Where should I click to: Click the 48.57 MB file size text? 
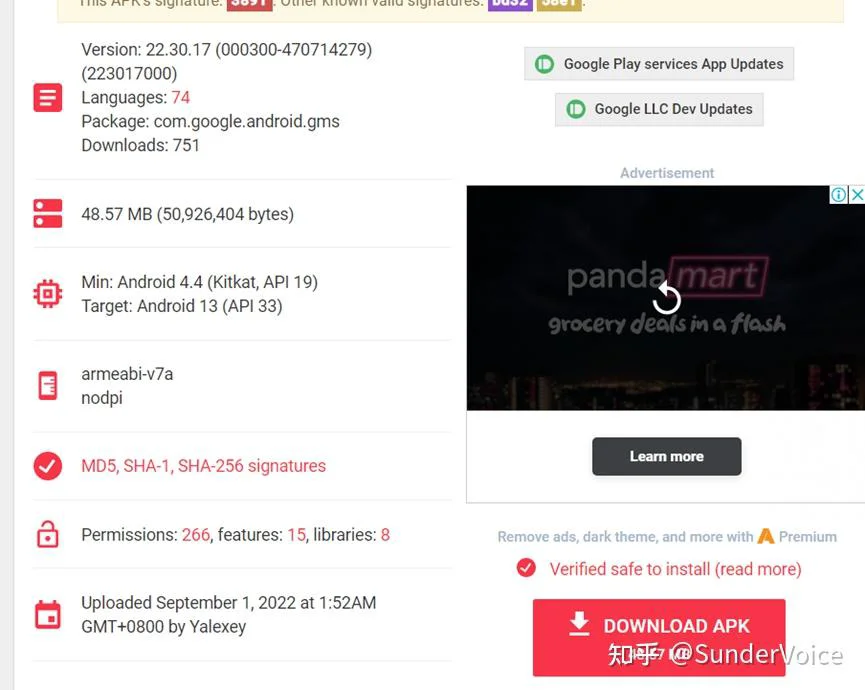point(188,214)
